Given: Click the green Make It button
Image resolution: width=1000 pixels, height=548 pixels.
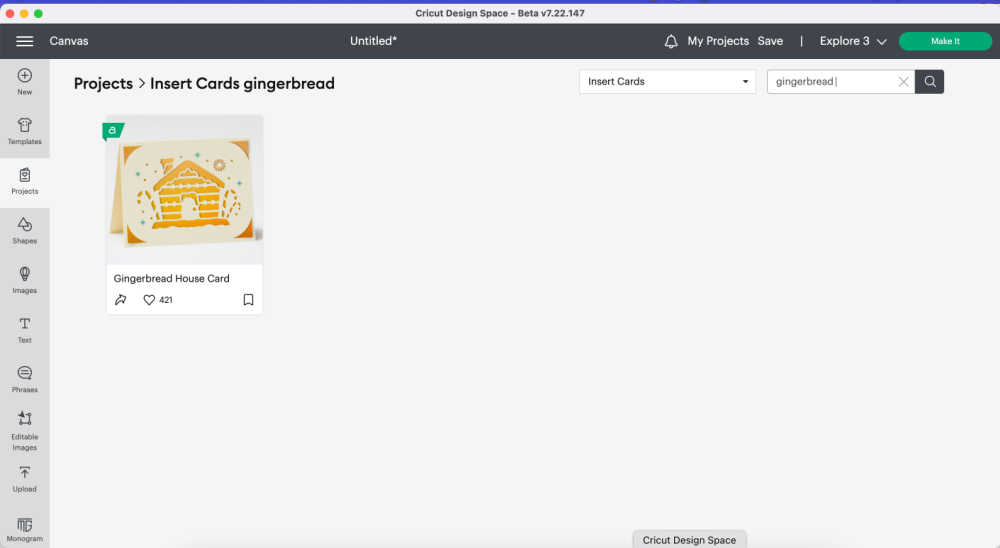Looking at the screenshot, I should pos(945,41).
